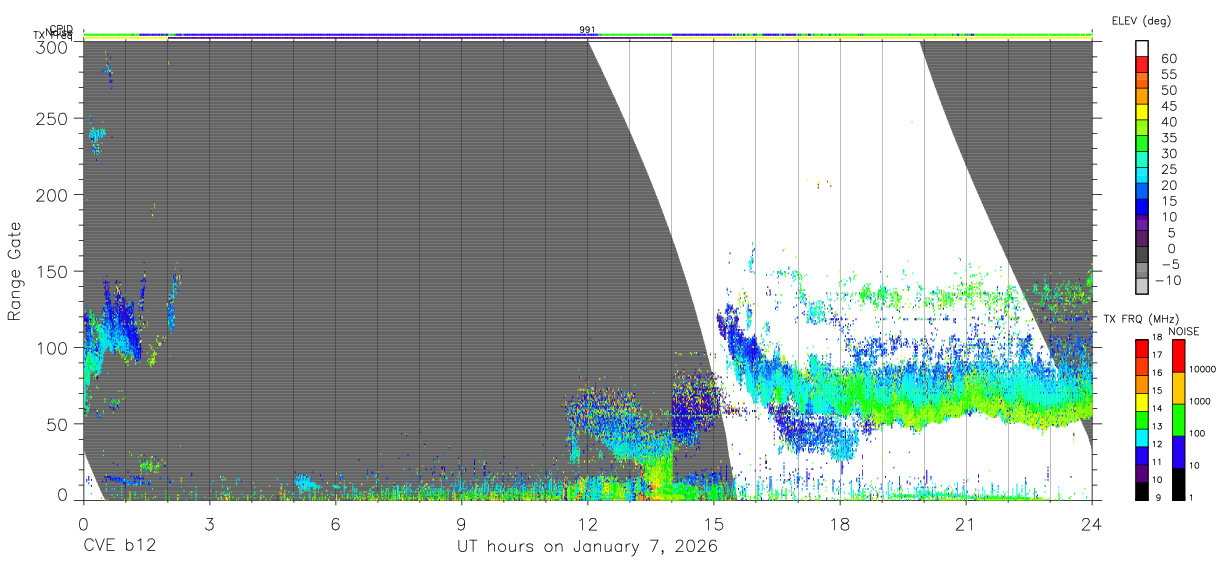Select the white top box of ELEV colorbar

pyautogui.click(x=1143, y=49)
